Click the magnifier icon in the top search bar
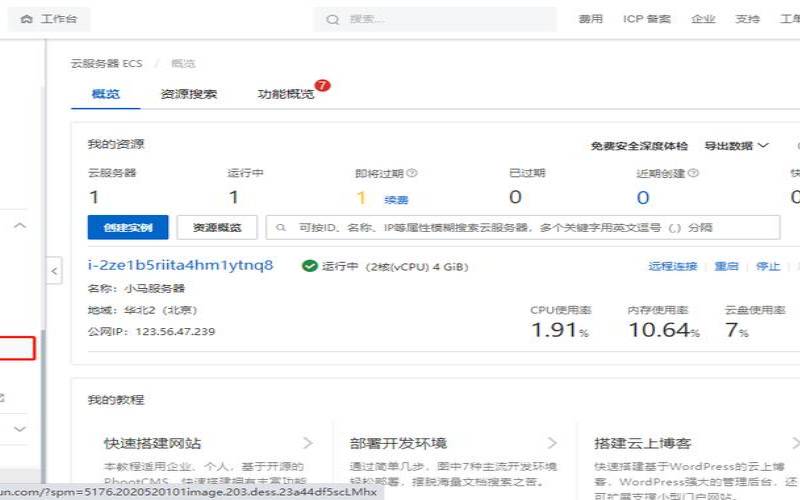The width and height of the screenshot is (800, 500). point(333,20)
